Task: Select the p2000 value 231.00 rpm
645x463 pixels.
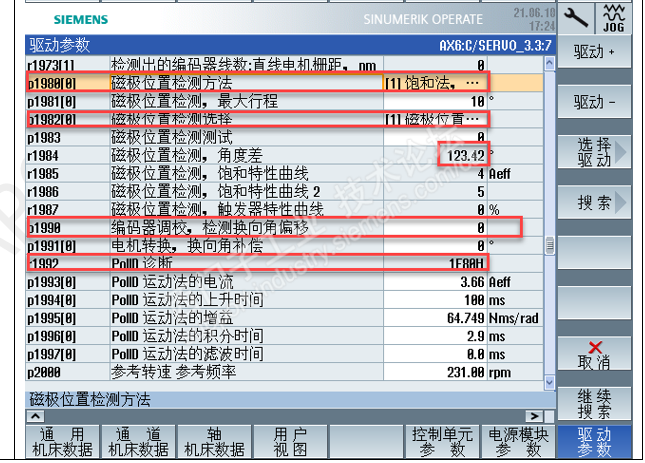Action: click(436, 372)
